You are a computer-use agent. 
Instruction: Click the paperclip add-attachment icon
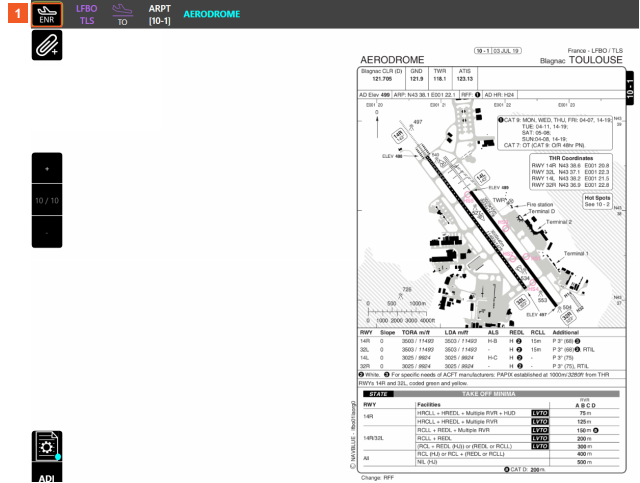point(47,45)
